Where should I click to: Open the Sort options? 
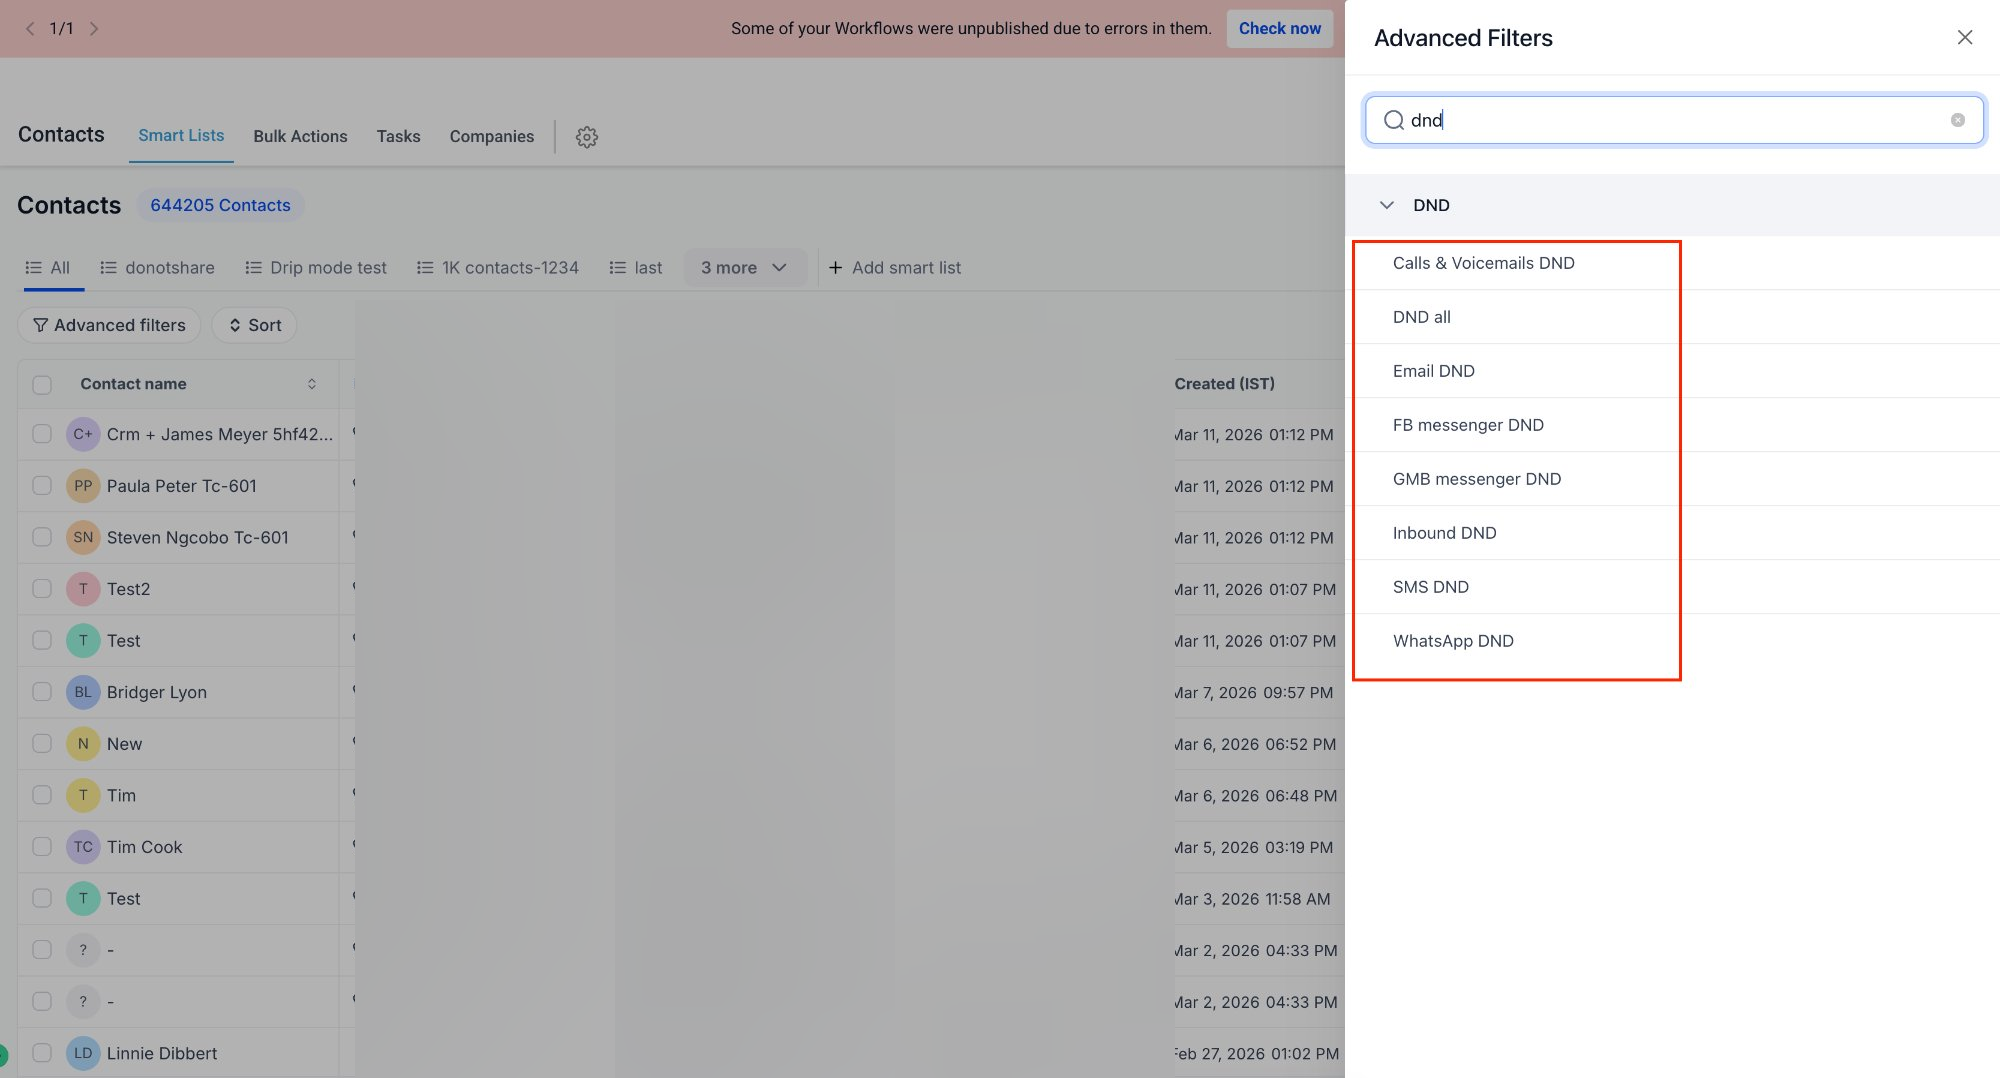coord(254,325)
